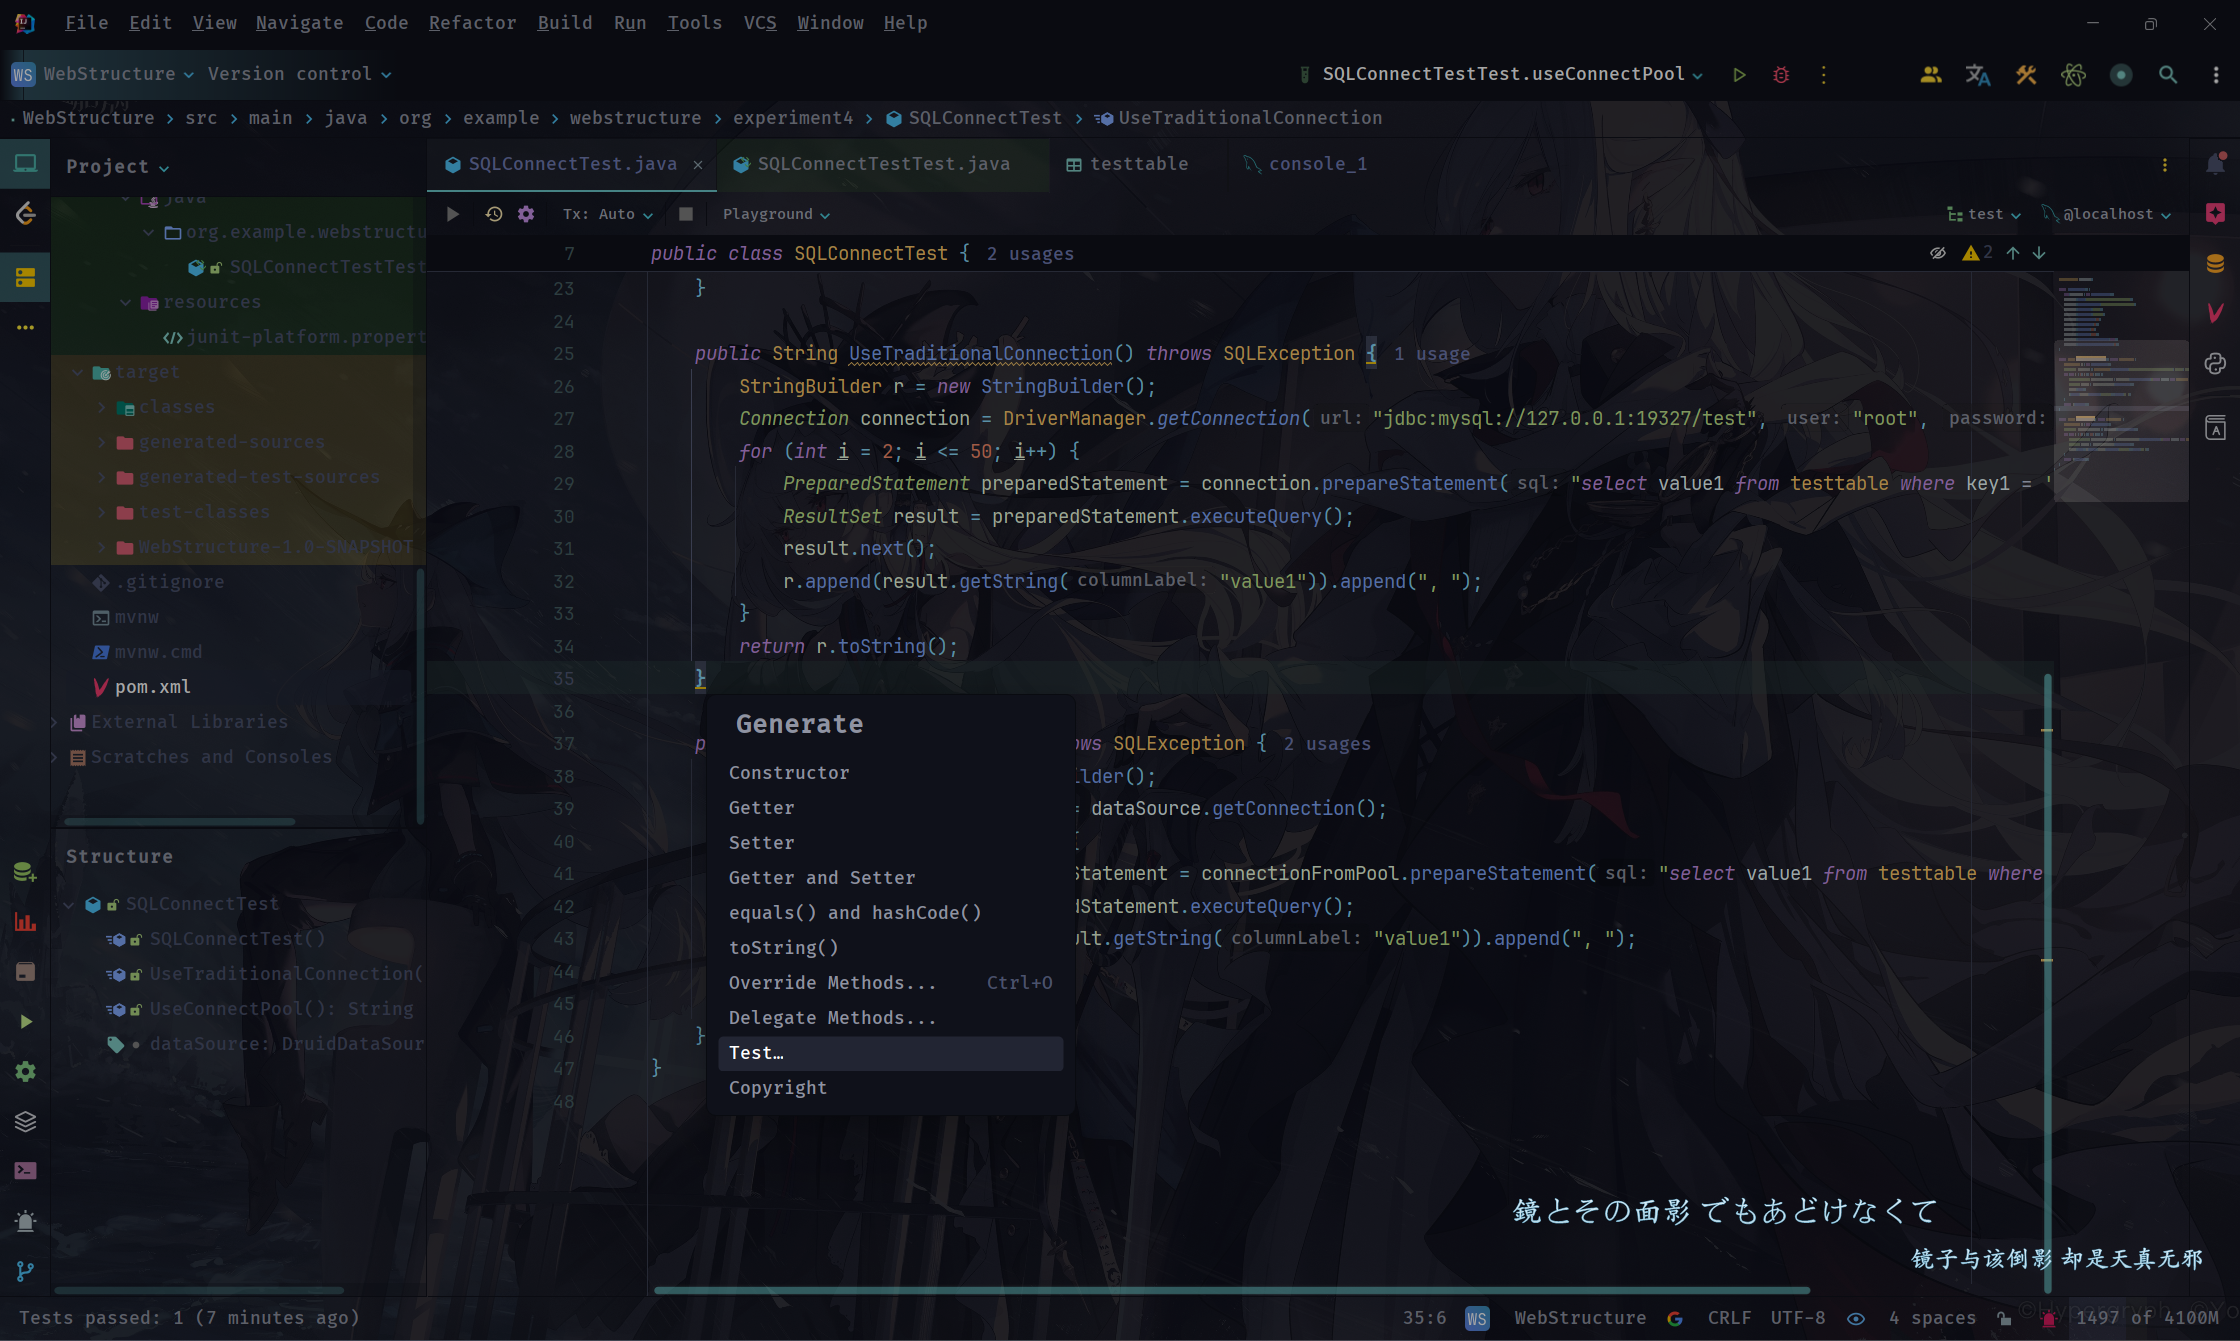Open Playground resolve mode dropdown
This screenshot has height=1341, width=2240.
[776, 214]
